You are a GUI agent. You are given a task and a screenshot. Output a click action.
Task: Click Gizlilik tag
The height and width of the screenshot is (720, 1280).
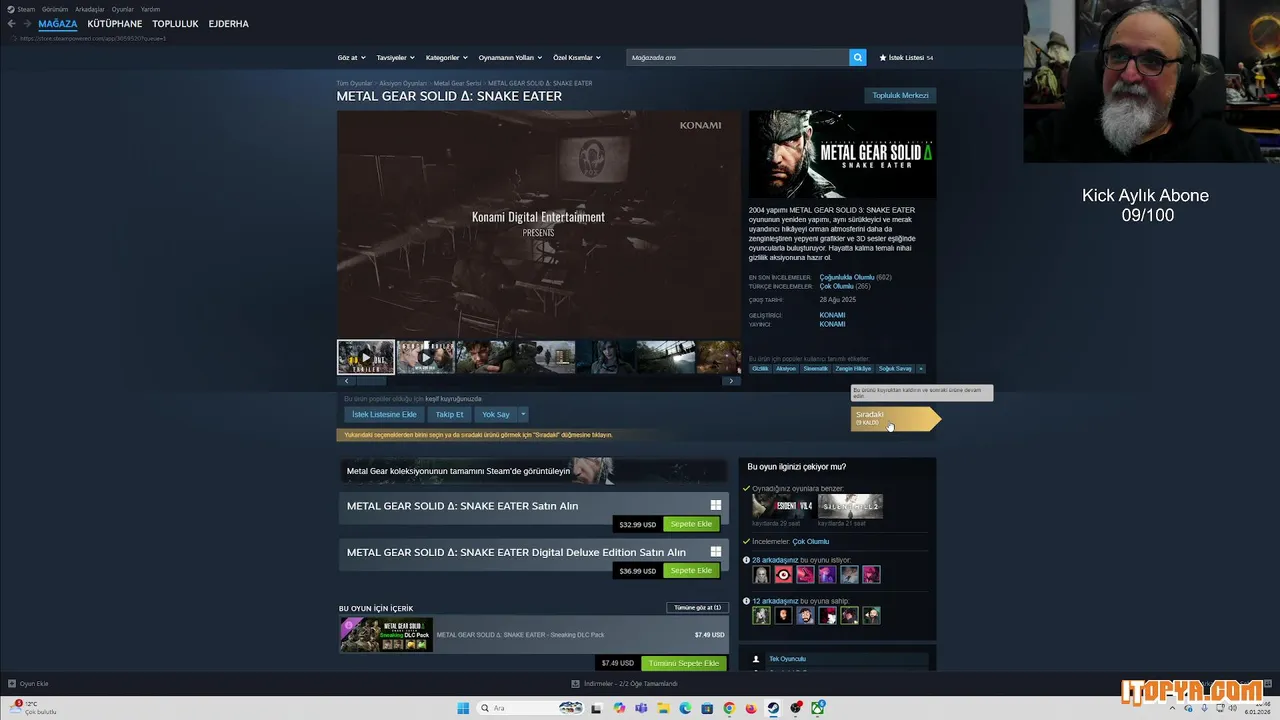point(761,368)
